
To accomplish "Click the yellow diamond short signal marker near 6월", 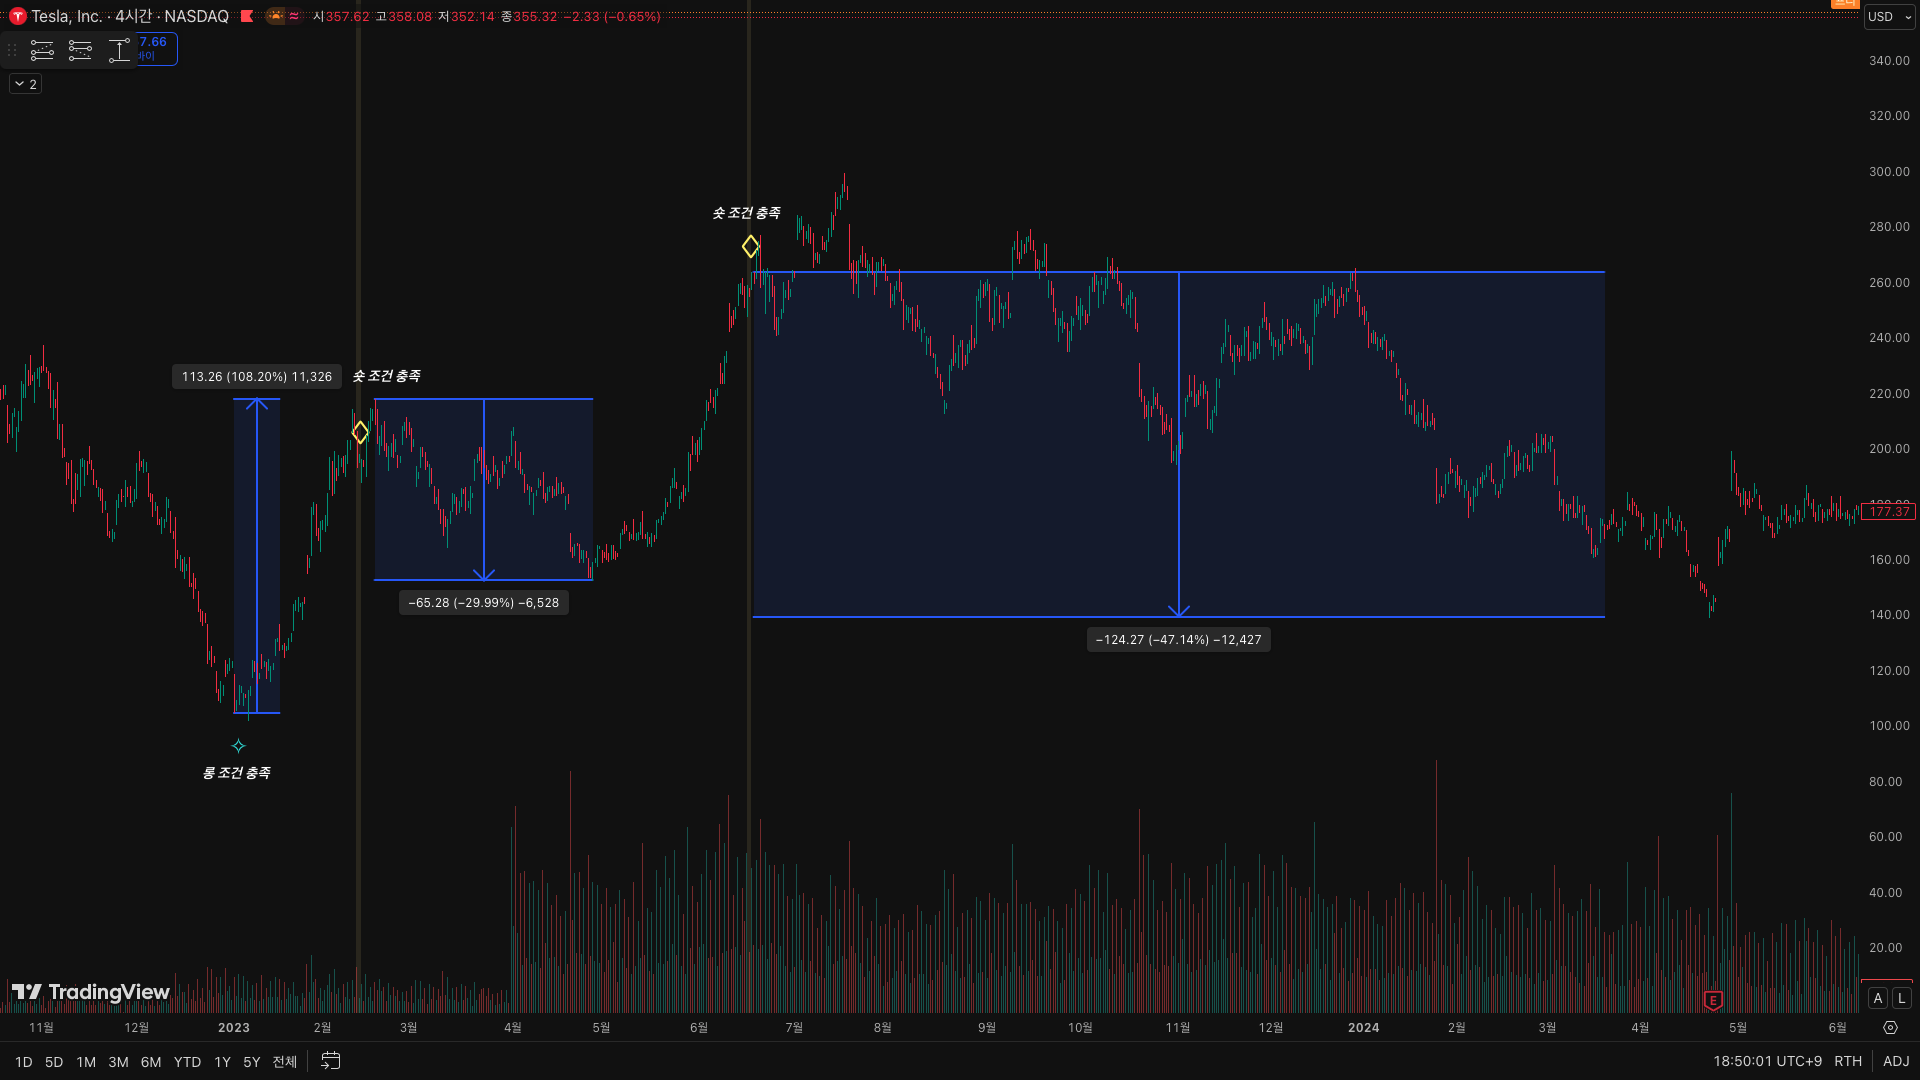I will click(x=750, y=246).
